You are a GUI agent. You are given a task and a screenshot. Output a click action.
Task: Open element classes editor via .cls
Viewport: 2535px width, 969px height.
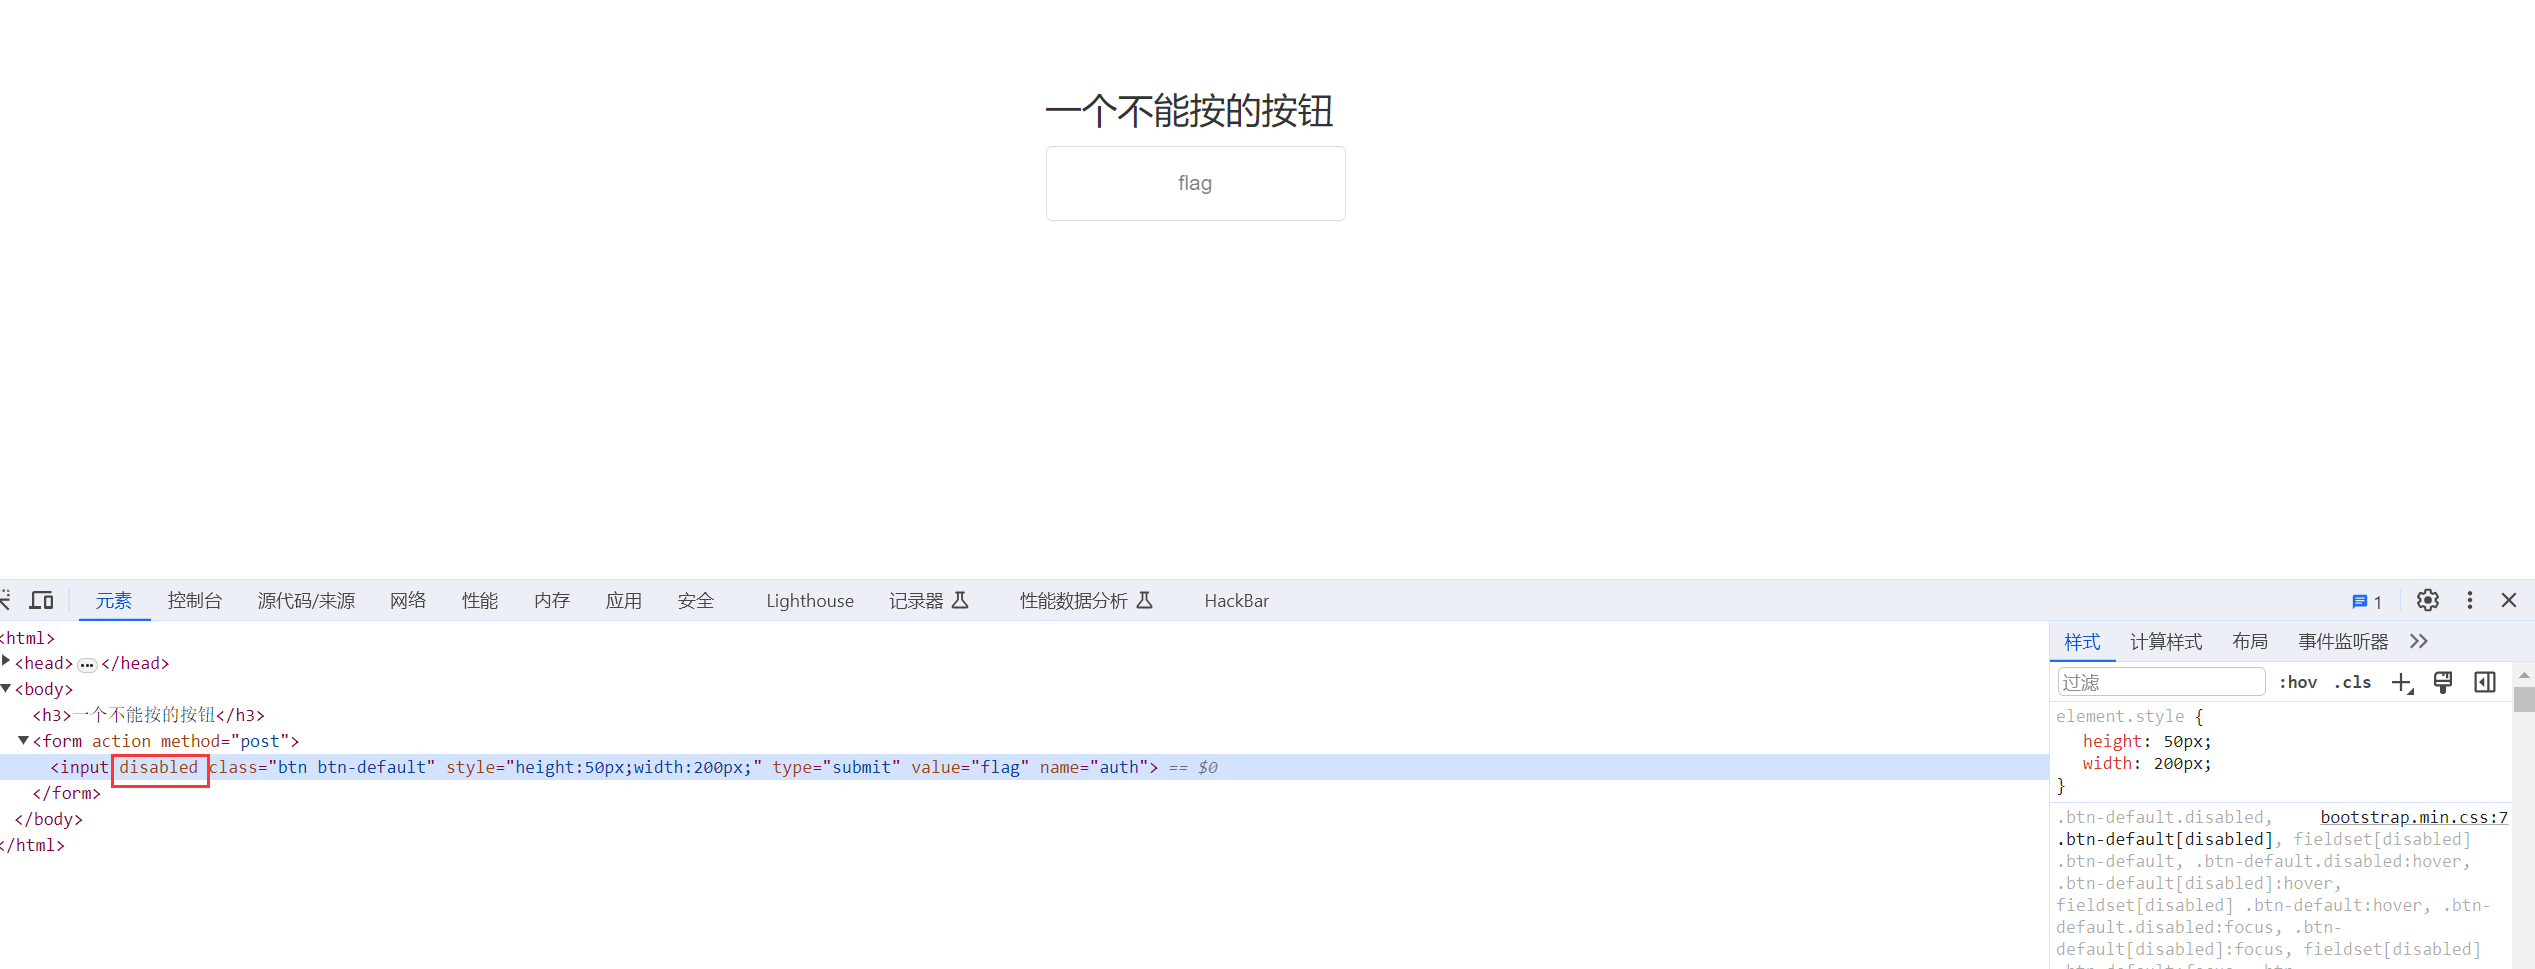click(x=2352, y=682)
